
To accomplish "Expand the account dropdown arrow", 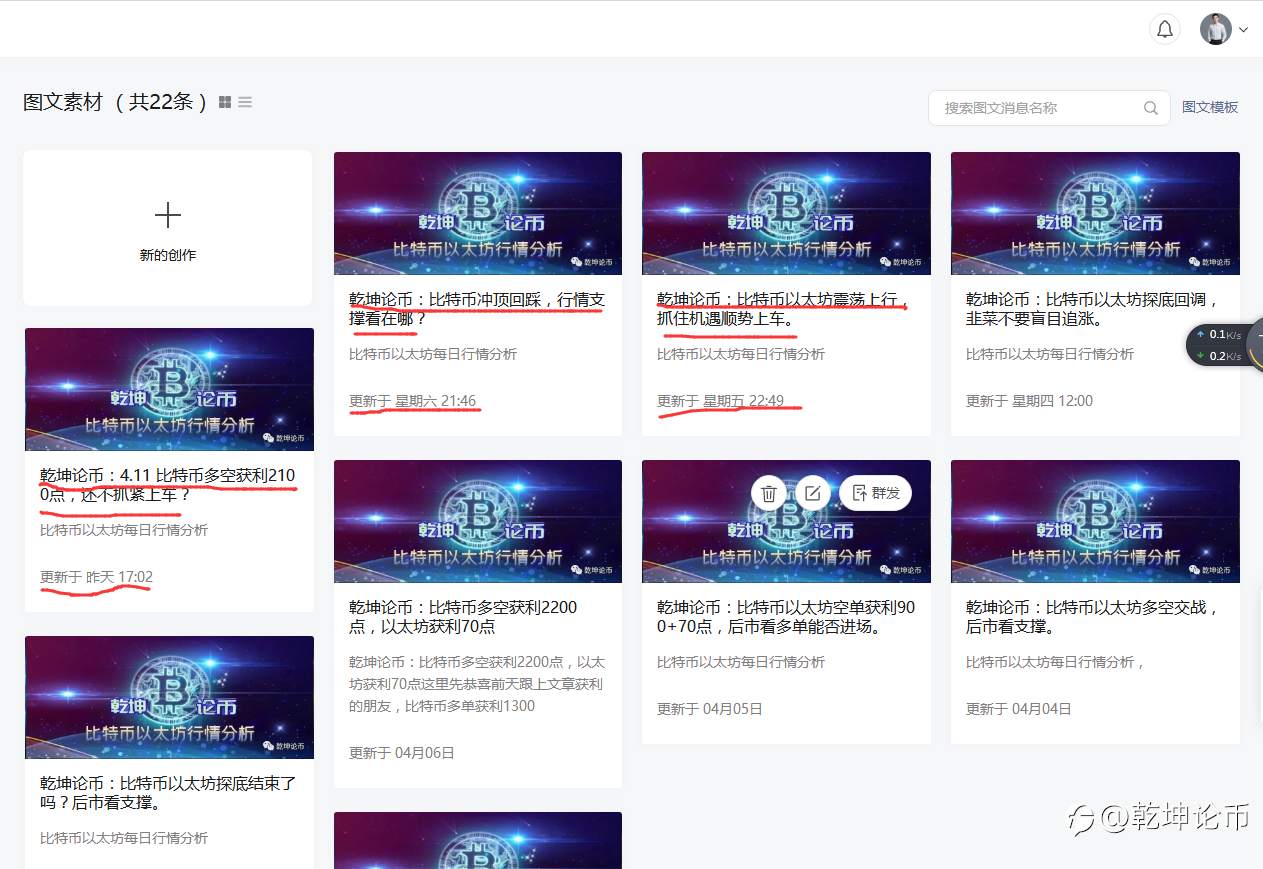I will [x=1243, y=30].
